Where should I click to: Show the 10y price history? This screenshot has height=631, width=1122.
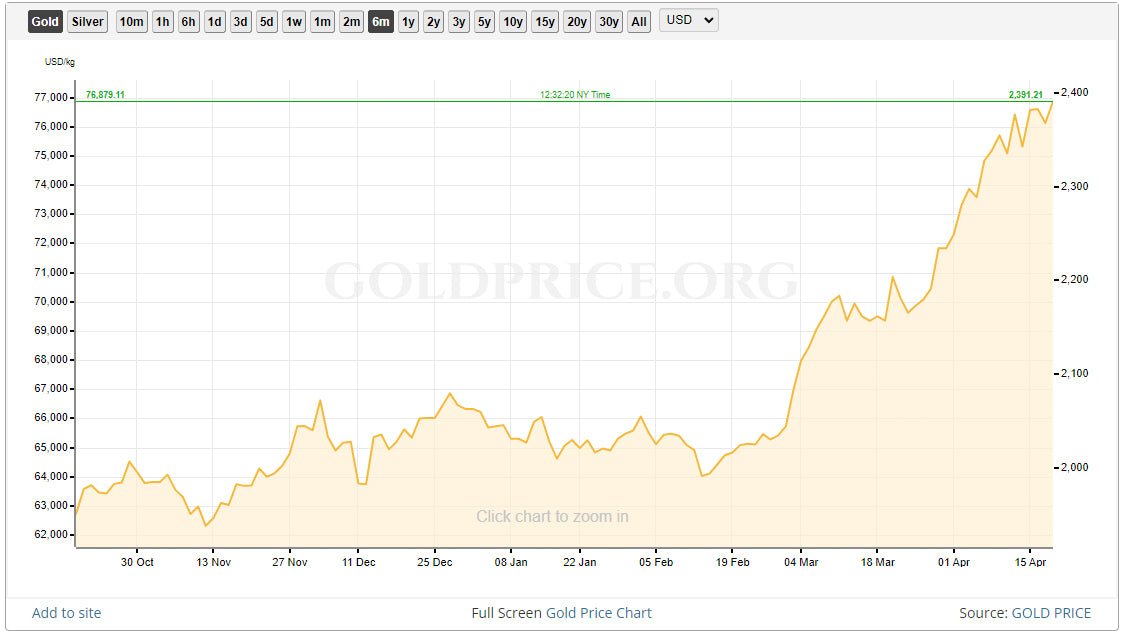513,21
